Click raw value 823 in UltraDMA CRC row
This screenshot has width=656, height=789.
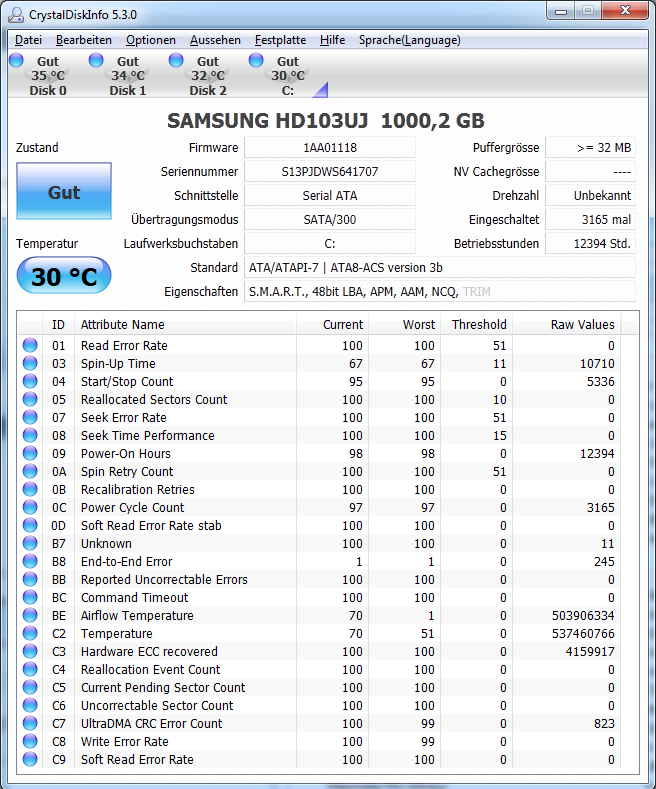pos(604,724)
